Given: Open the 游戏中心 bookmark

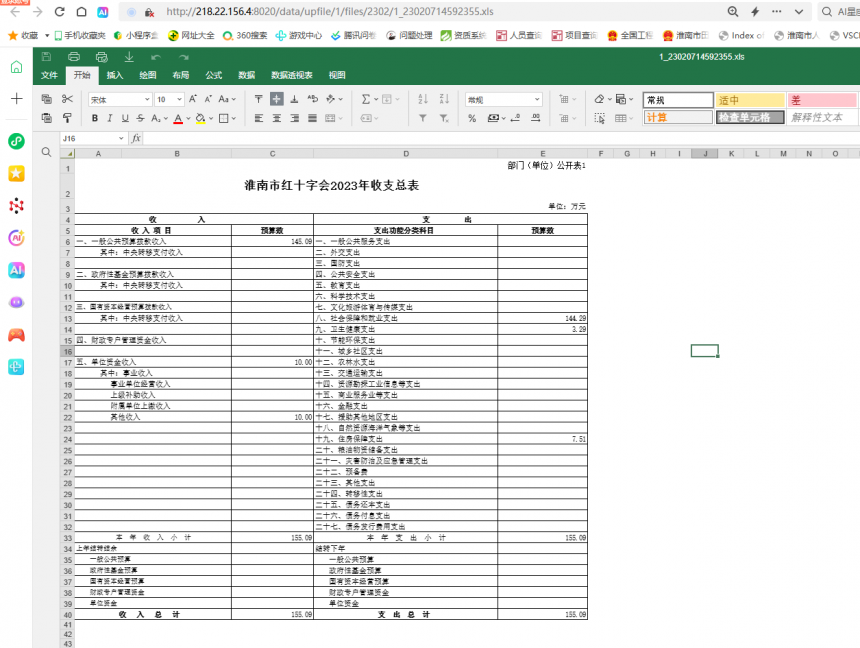Looking at the screenshot, I should [x=299, y=36].
